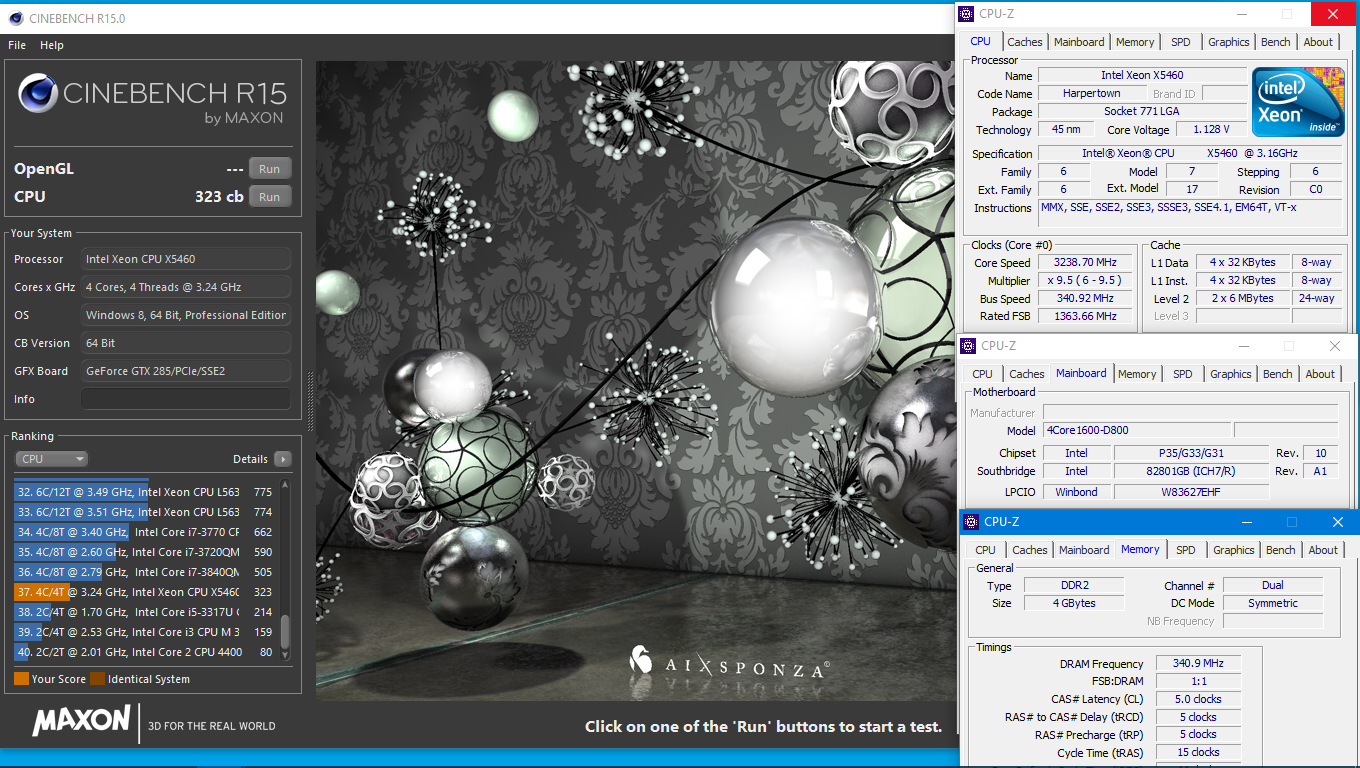
Task: Open Graphics tab in middle CPU-Z window
Action: click(1230, 374)
